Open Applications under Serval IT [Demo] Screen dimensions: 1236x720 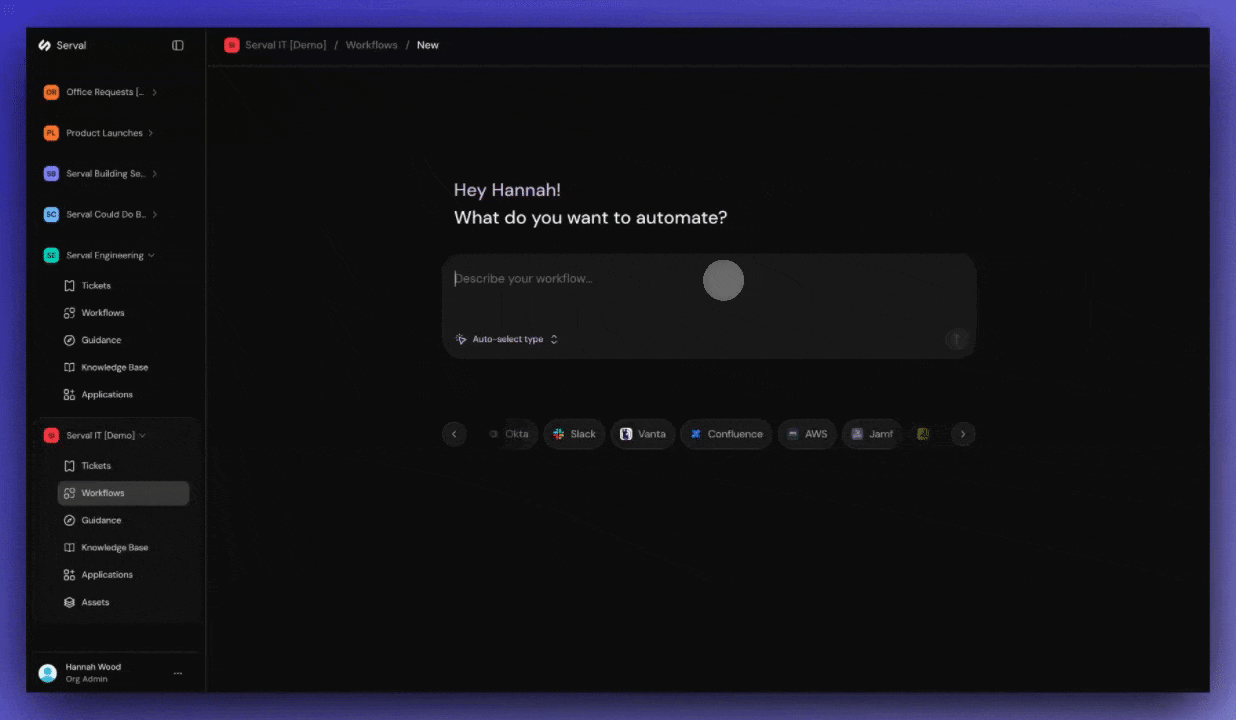point(107,575)
